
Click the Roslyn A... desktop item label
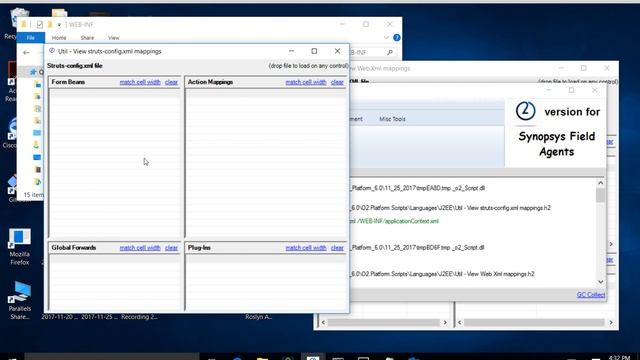pos(259,317)
